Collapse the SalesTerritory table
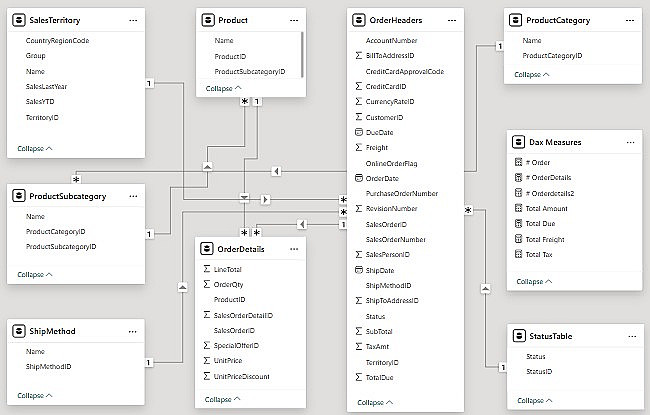650x415 pixels. tap(35, 148)
